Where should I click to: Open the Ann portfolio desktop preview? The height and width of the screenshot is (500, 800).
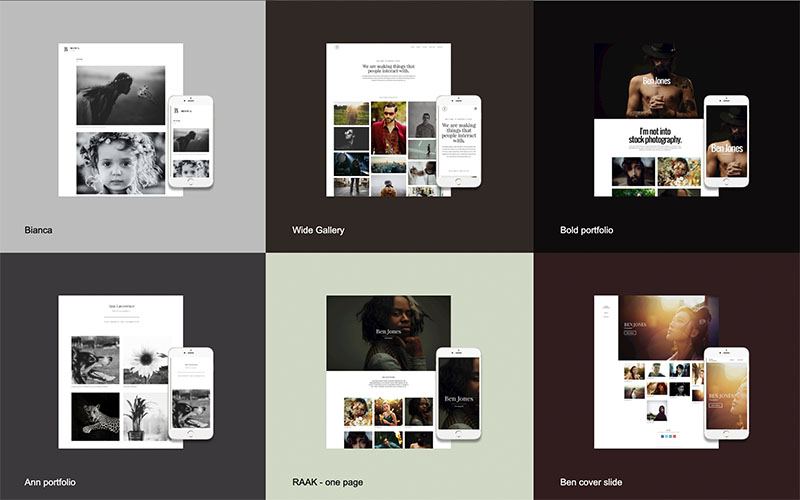pos(120,372)
